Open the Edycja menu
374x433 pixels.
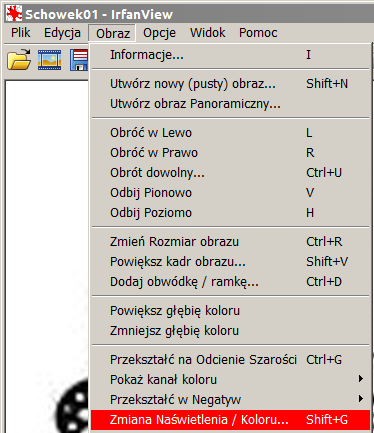click(62, 33)
